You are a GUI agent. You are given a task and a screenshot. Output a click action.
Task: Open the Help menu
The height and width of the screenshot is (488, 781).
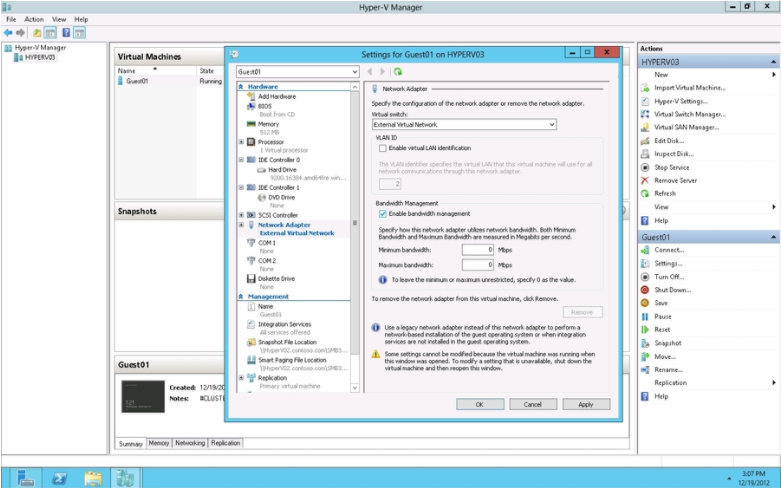coord(81,19)
